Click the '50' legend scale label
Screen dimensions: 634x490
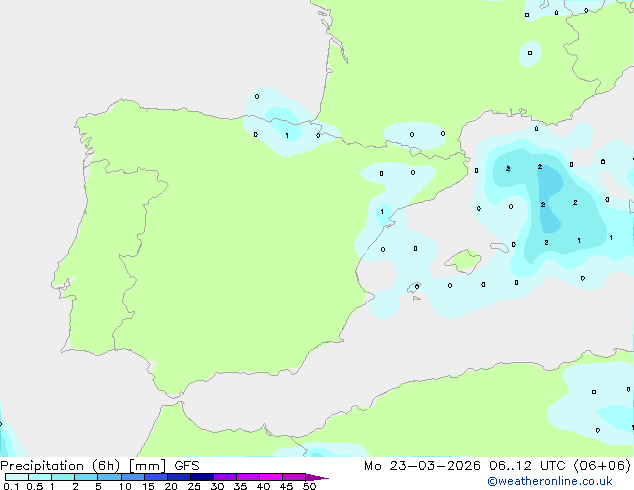click(309, 486)
